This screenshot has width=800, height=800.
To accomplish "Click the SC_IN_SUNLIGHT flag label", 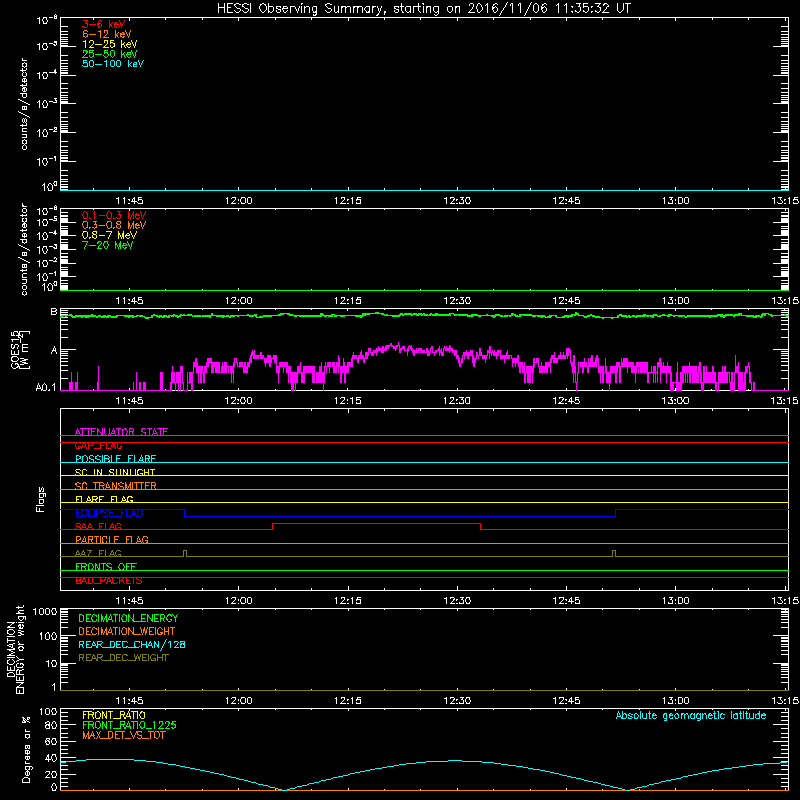I will 115,472.
